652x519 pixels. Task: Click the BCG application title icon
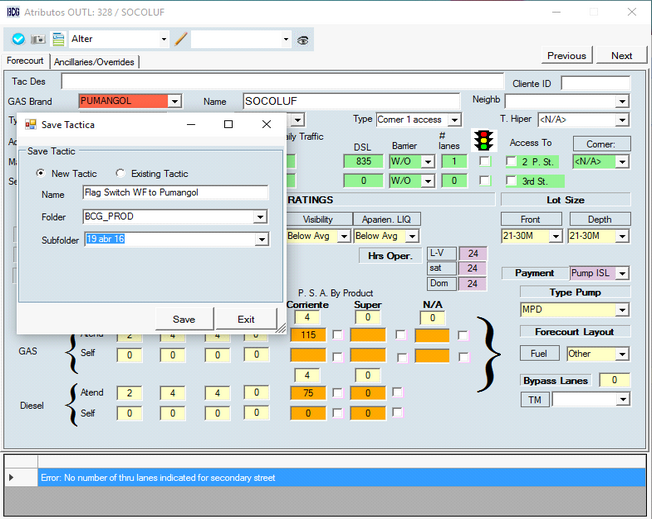point(13,12)
